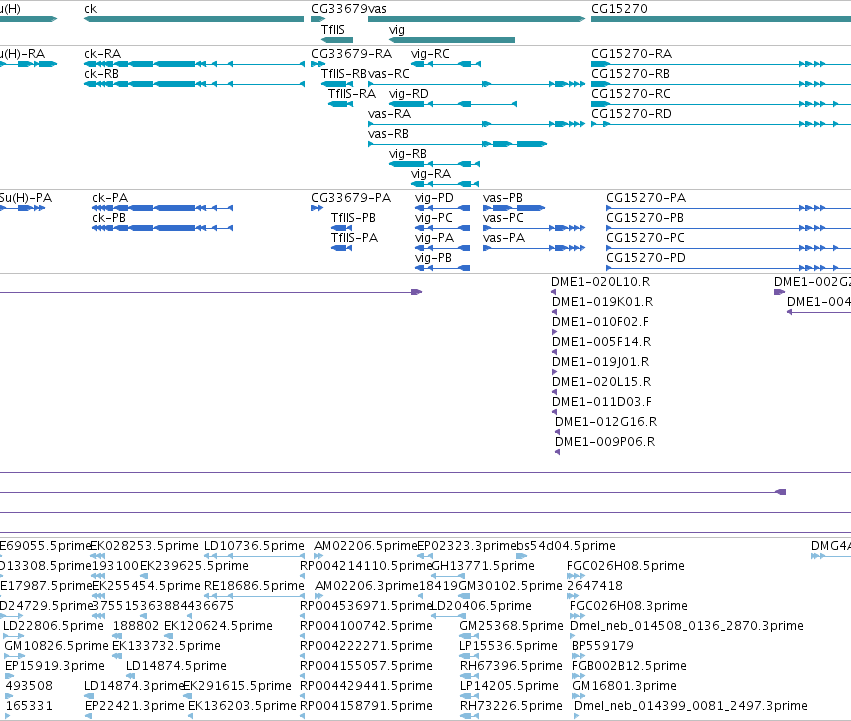Select feature label 'DME1-020L15.R'
The width and height of the screenshot is (851, 721).
(601, 382)
